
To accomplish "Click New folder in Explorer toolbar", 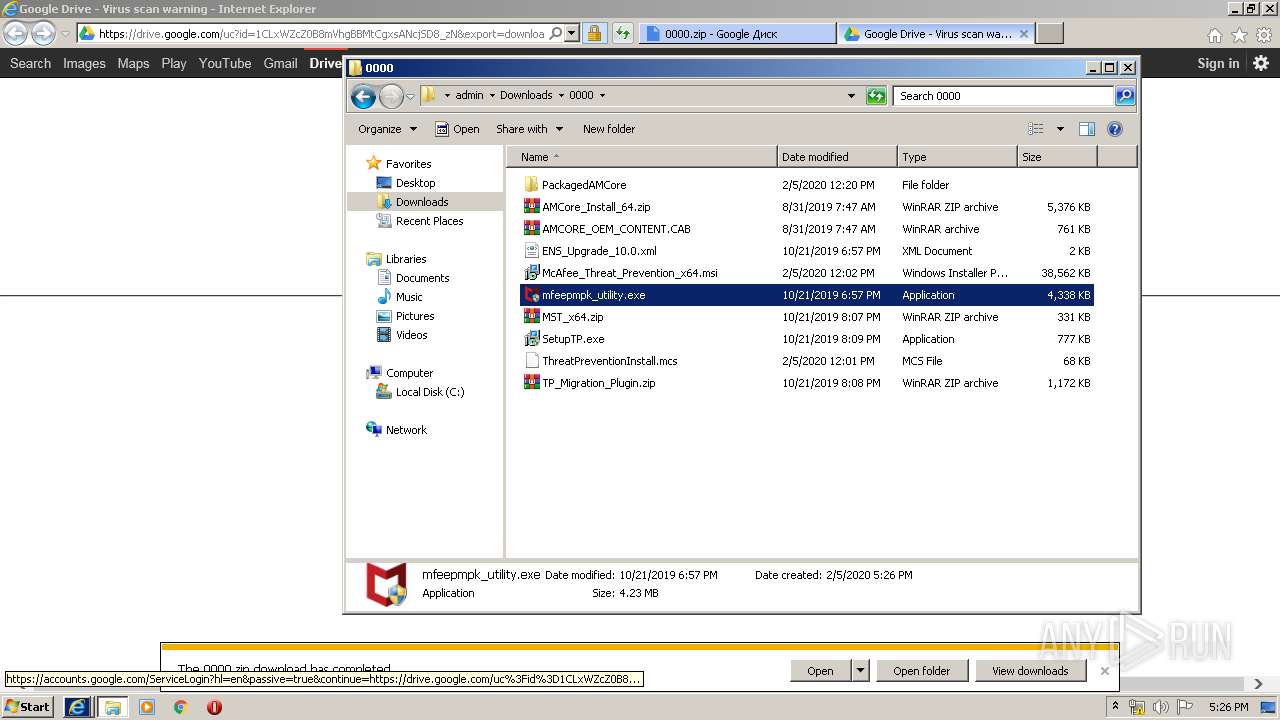I will click(609, 129).
